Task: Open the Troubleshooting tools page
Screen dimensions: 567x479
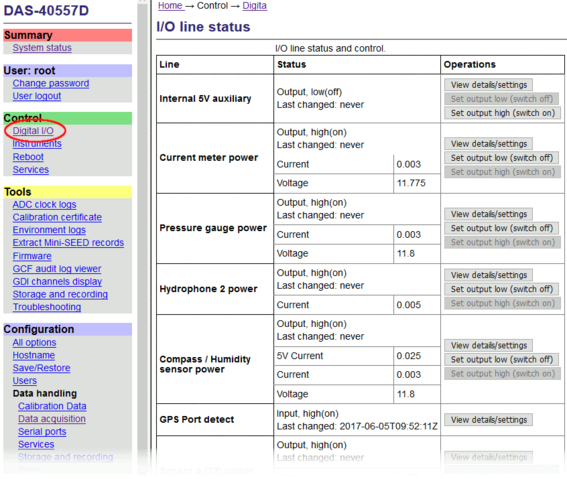Action: 47,307
